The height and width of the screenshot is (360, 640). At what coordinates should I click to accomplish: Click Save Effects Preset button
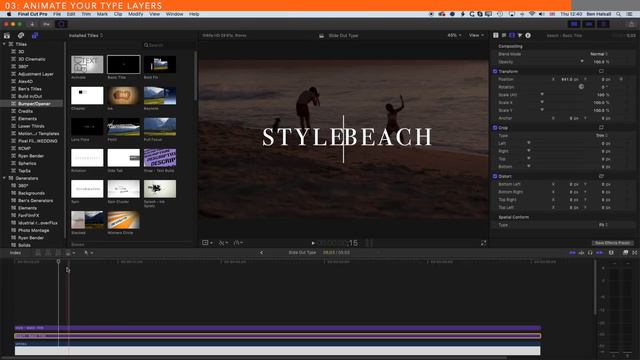(612, 243)
